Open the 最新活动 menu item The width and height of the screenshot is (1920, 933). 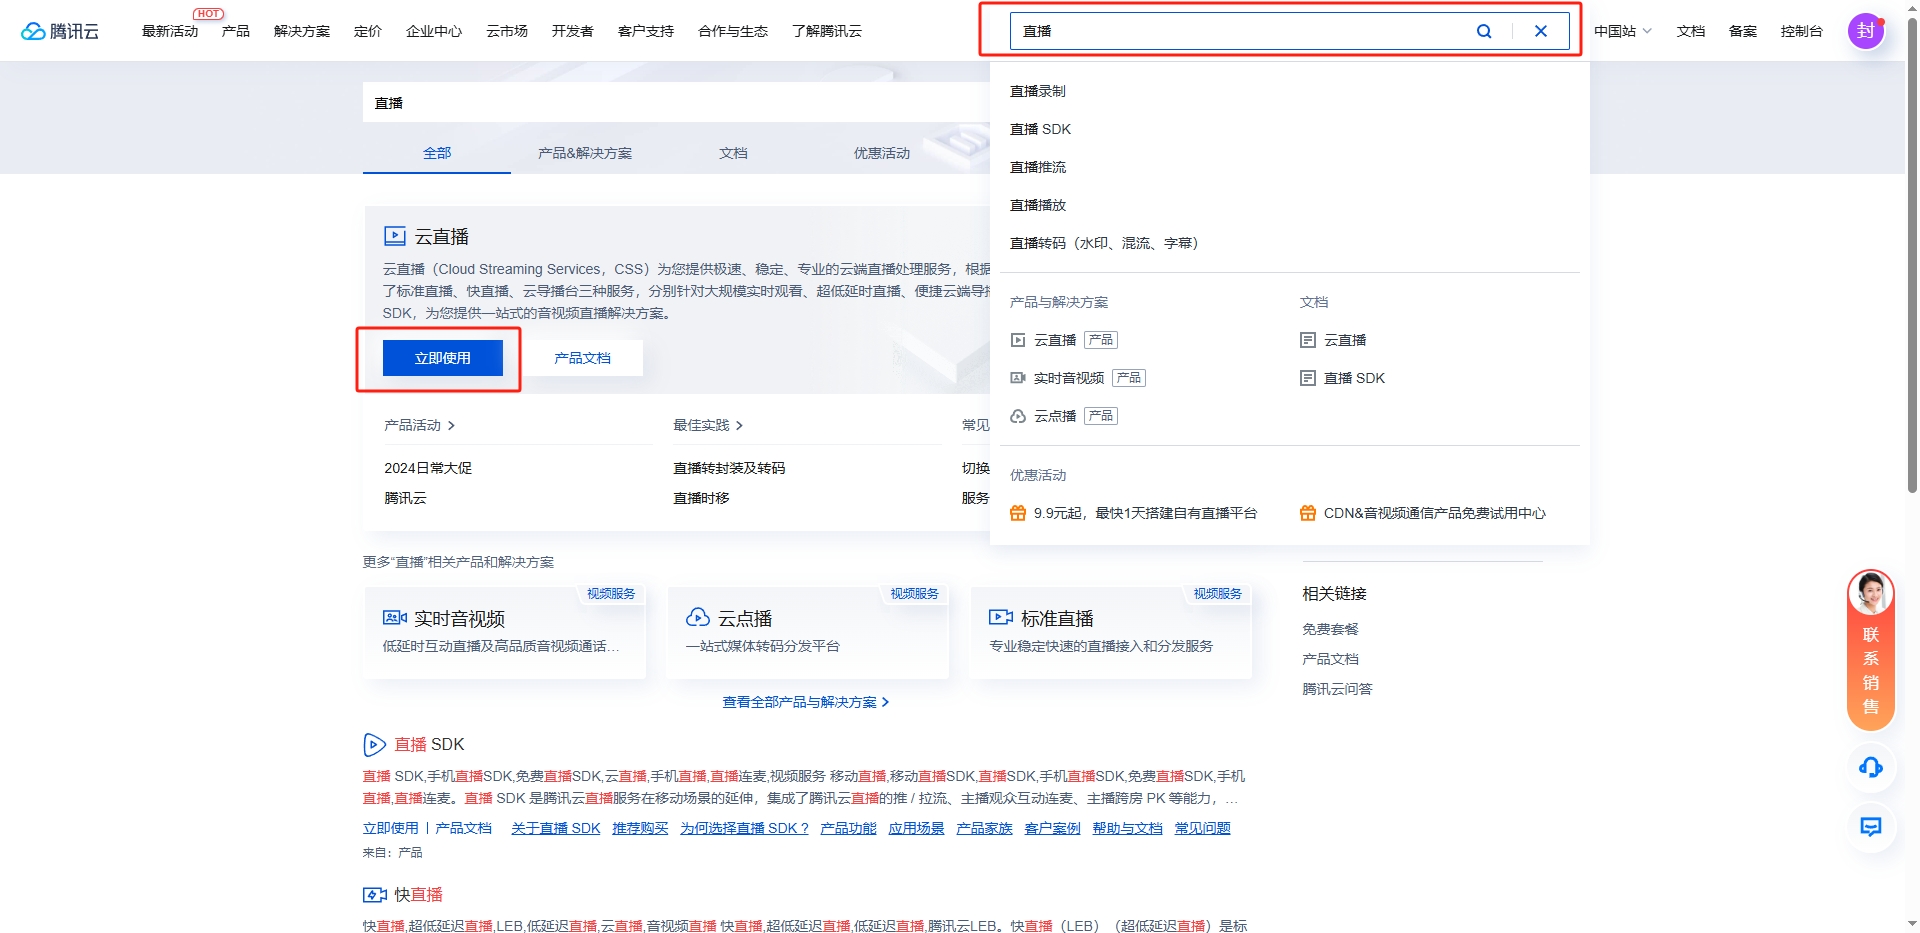[170, 31]
